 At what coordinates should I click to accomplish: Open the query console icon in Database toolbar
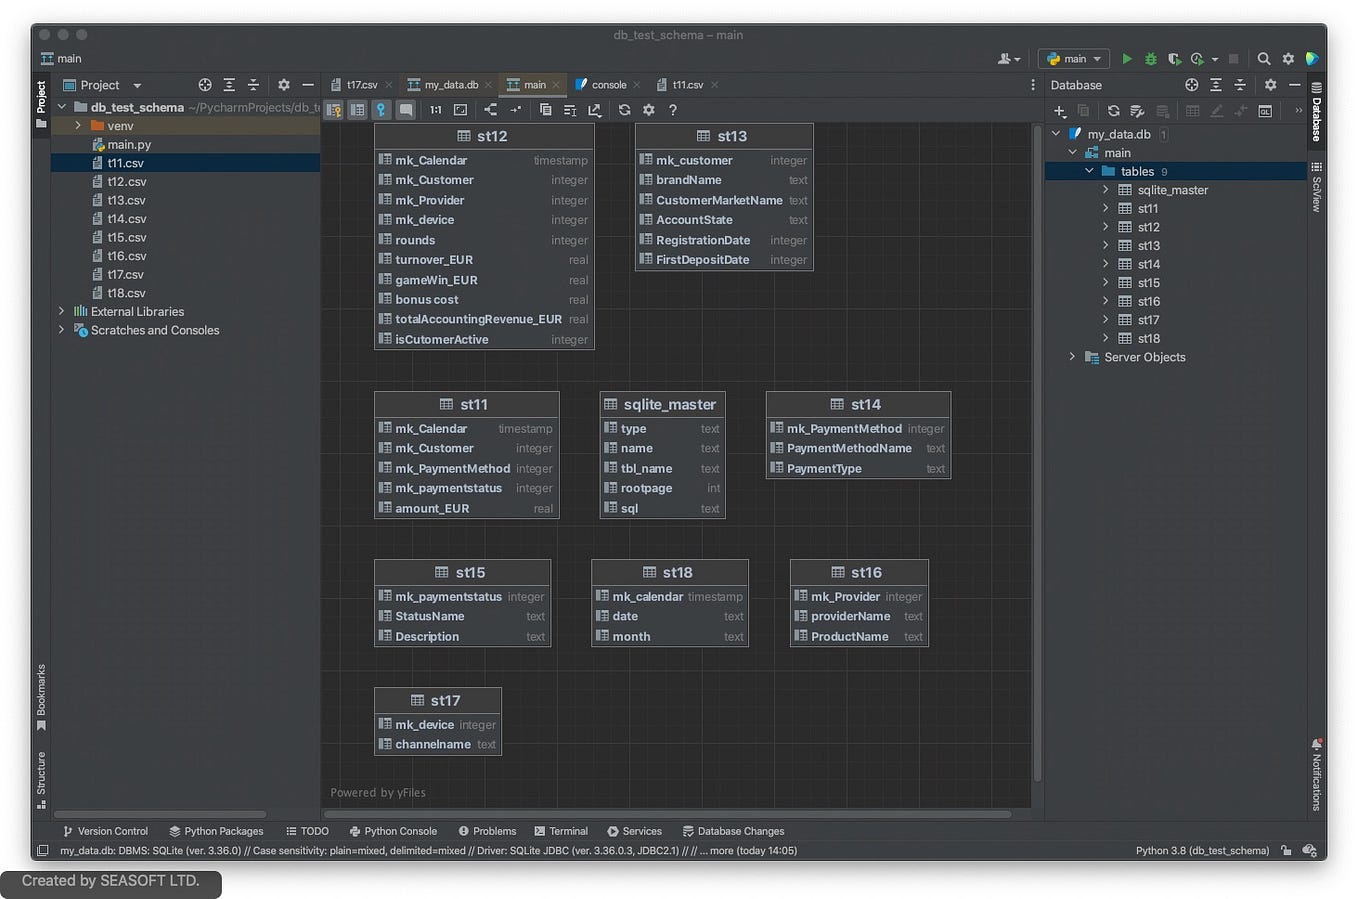pos(1265,111)
